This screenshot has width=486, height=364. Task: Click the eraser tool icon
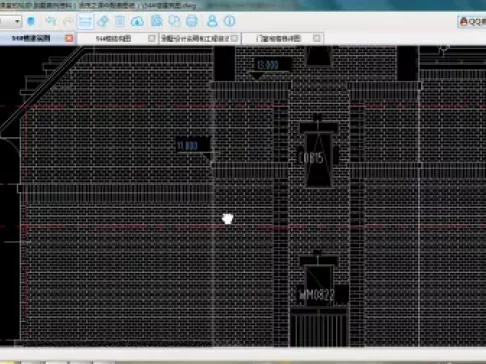click(x=103, y=21)
